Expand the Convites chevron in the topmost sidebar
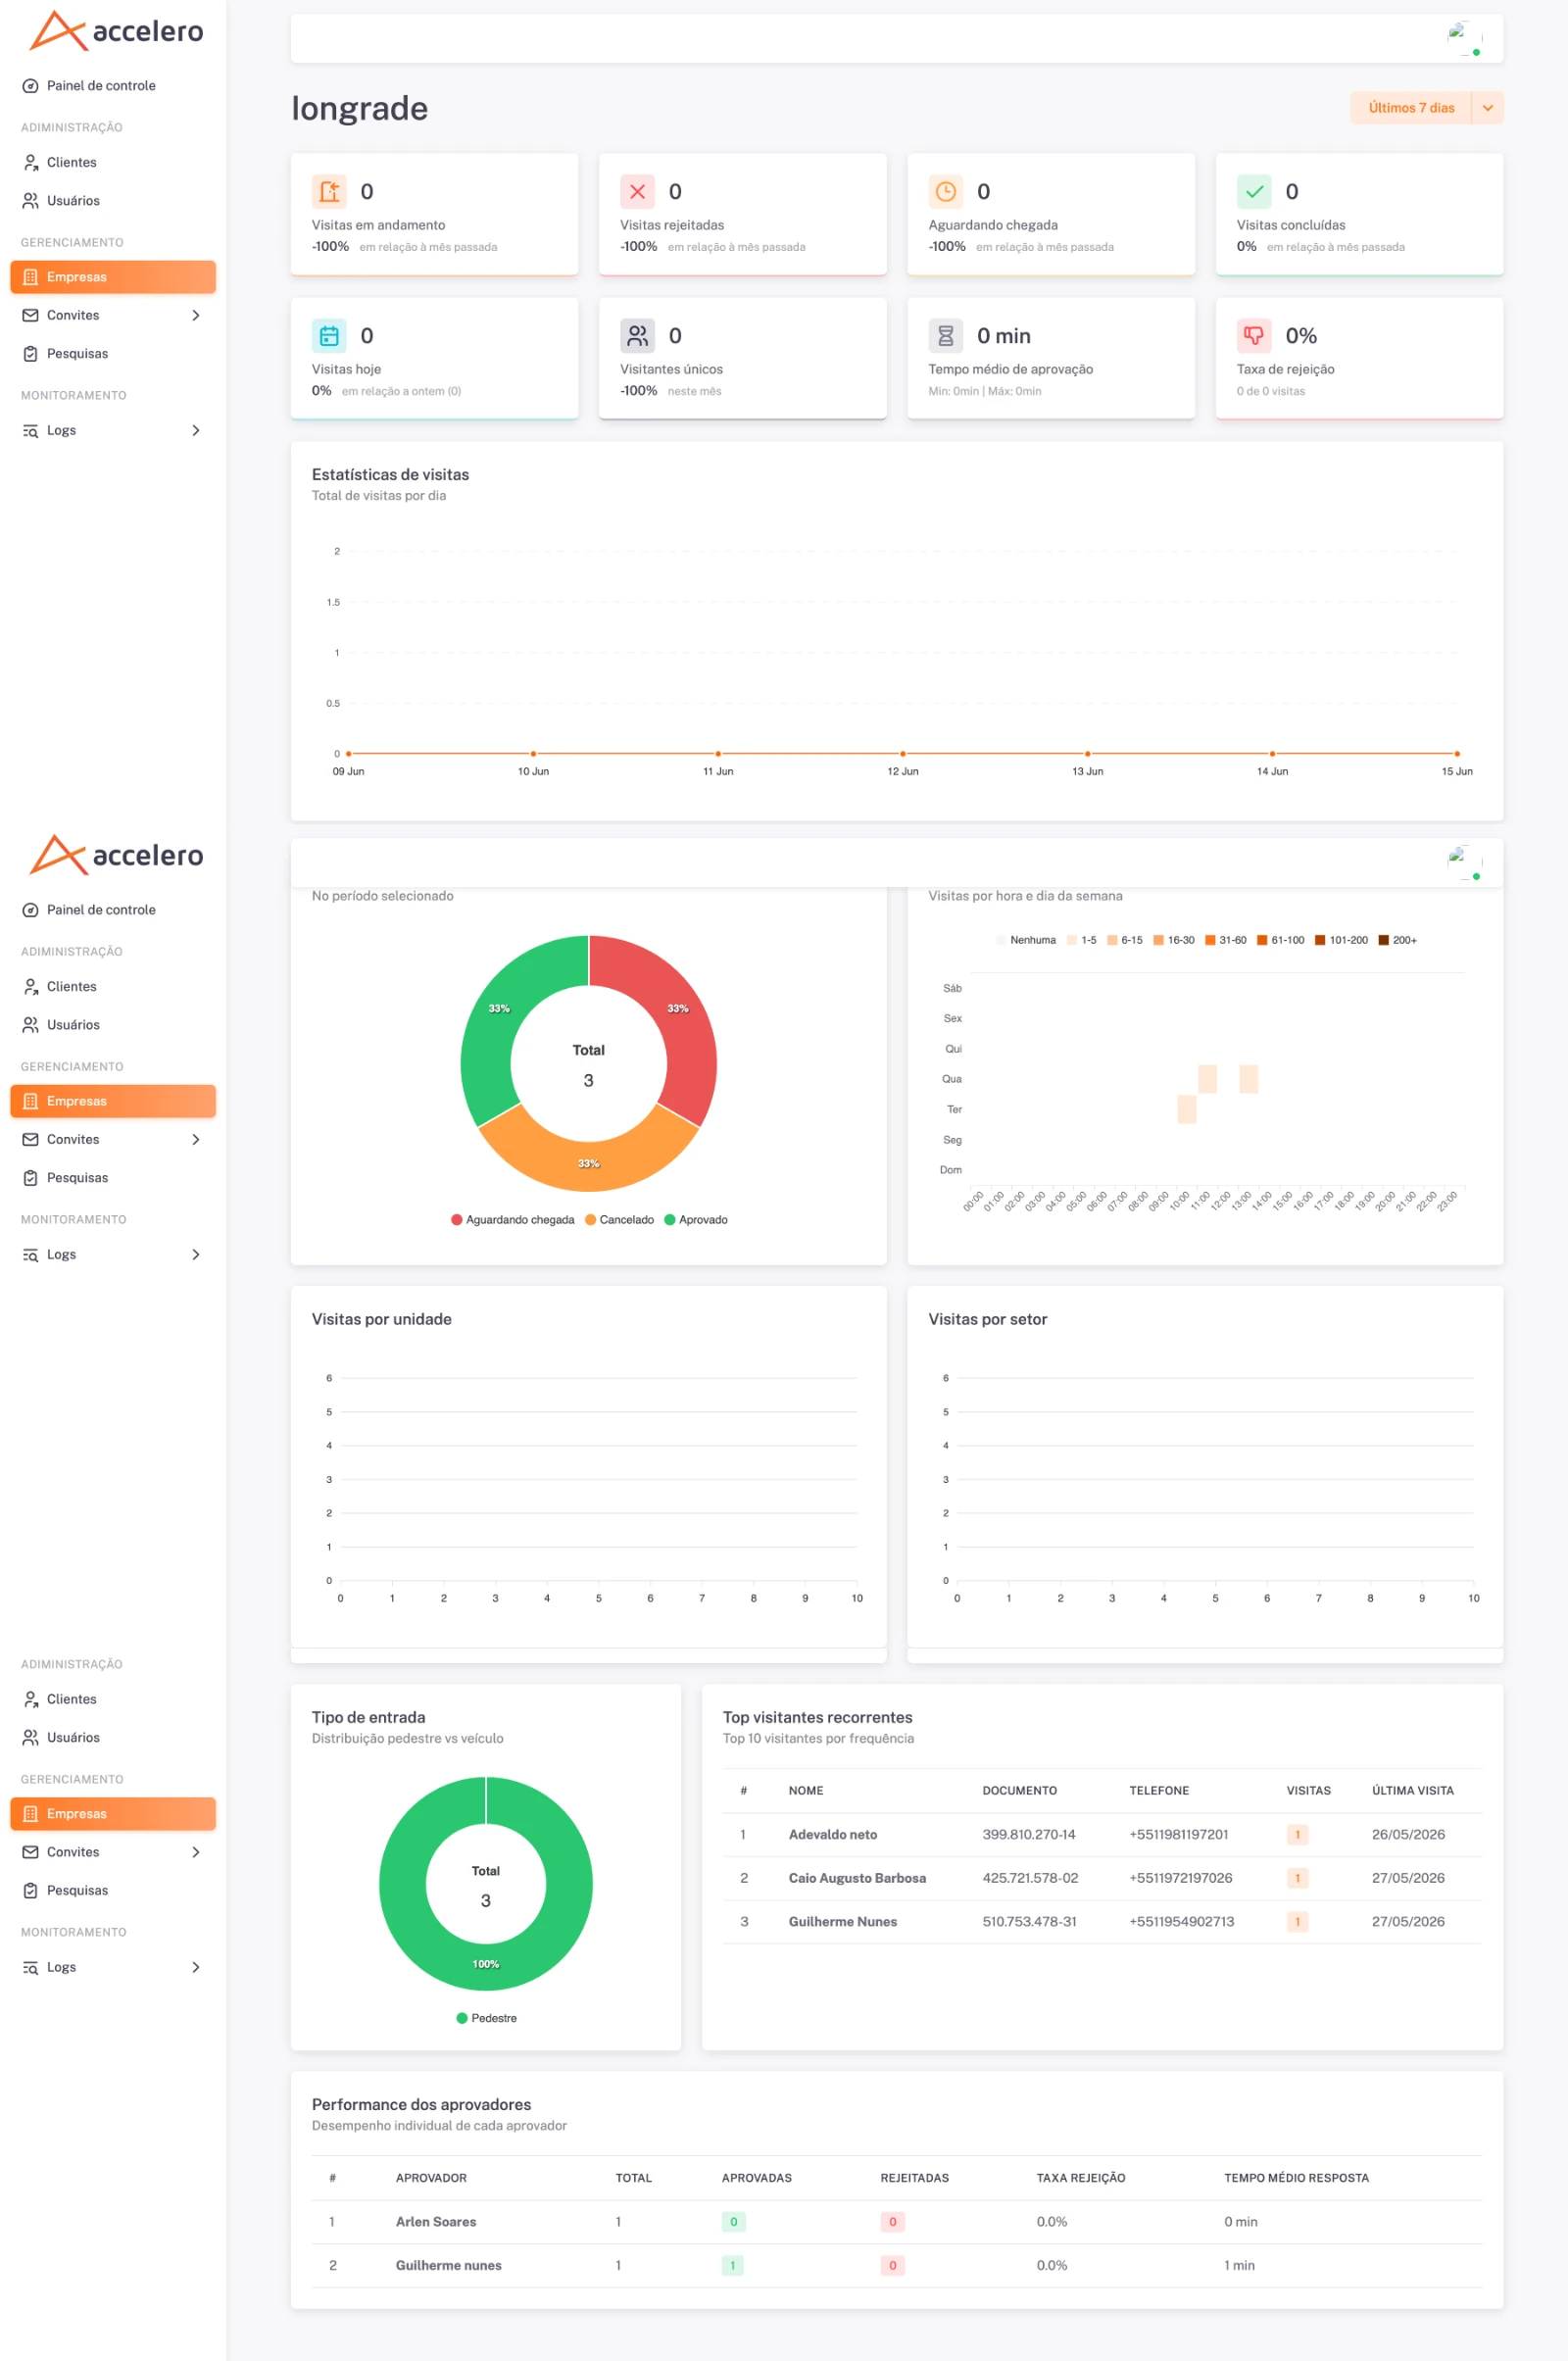This screenshot has width=1568, height=2361. [196, 315]
